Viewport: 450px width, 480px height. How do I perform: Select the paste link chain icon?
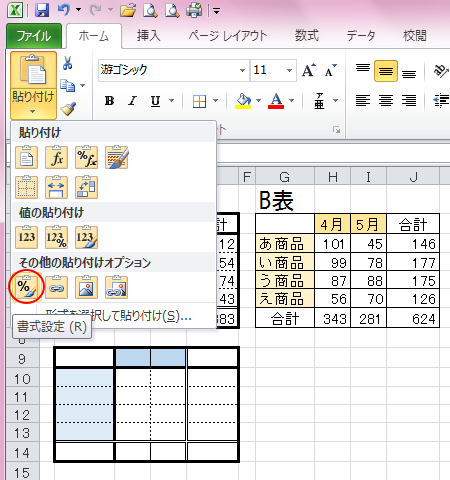(56, 287)
